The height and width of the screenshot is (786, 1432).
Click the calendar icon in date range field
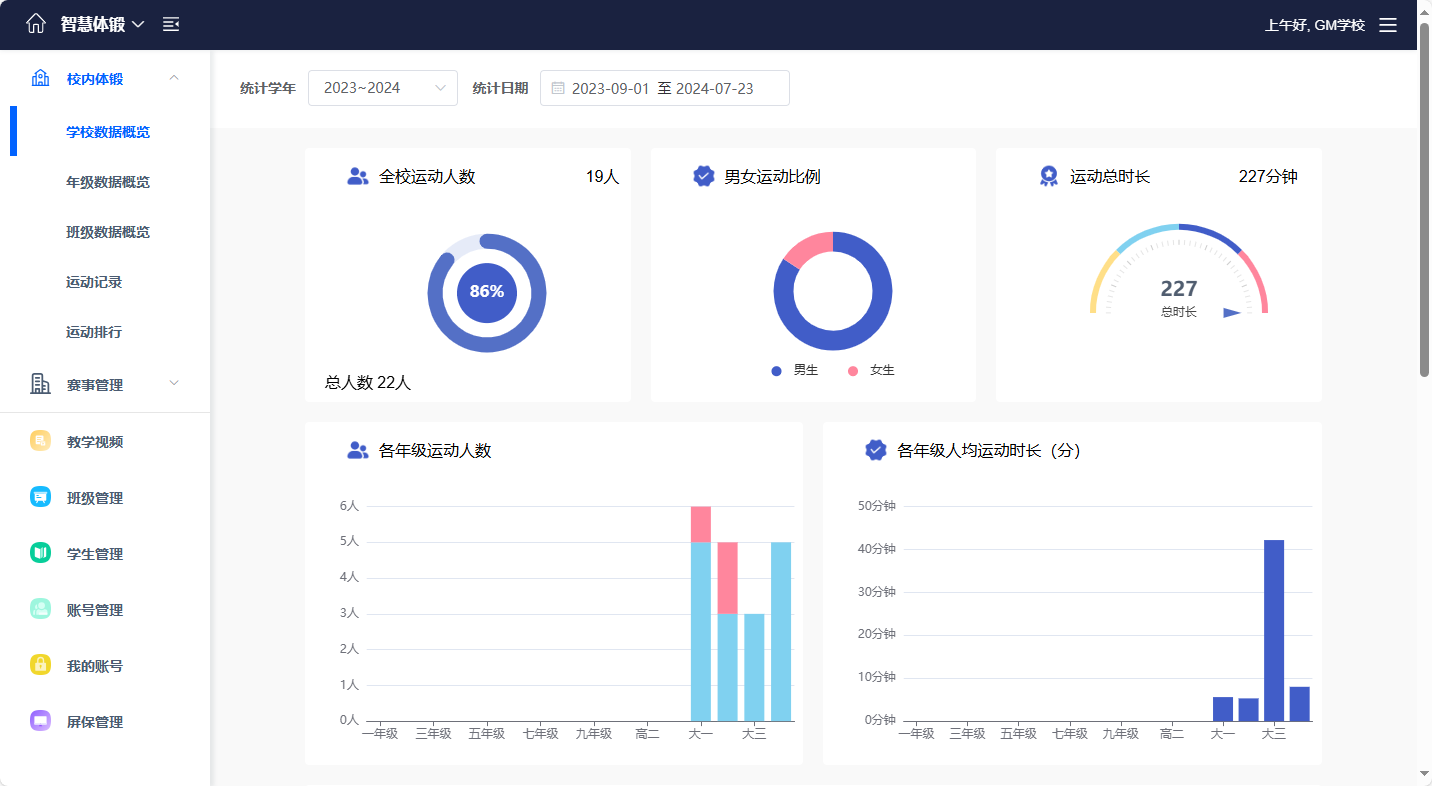coord(558,88)
